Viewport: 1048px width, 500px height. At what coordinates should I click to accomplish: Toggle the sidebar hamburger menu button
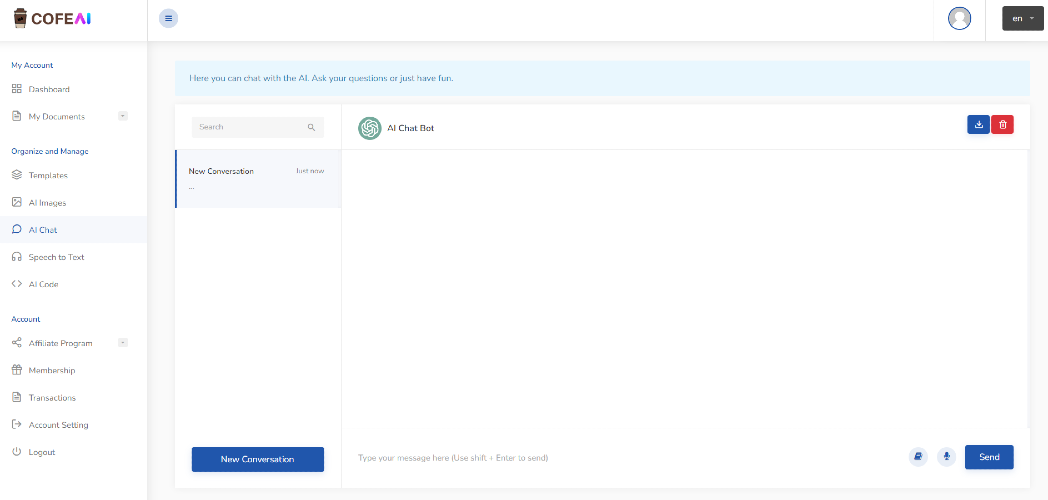coord(168,18)
